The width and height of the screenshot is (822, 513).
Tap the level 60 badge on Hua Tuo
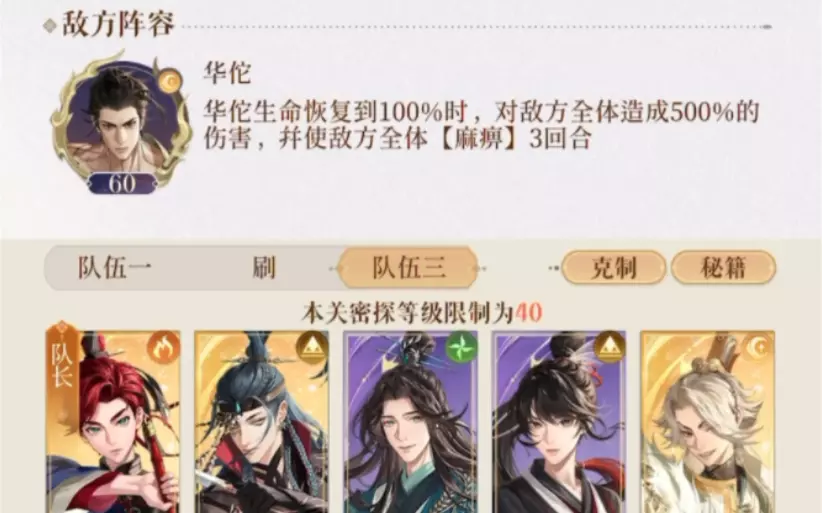[122, 183]
